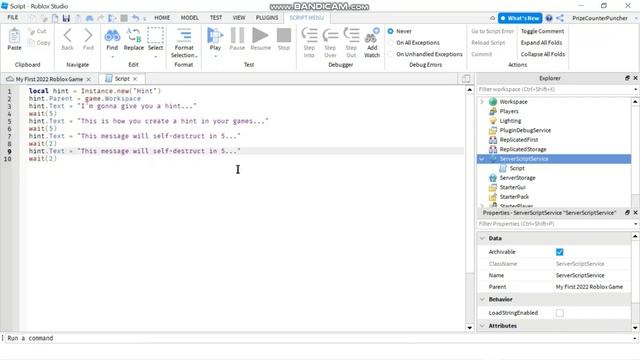Click the script editor scroll-down arrow
The image size is (640, 360).
tap(470, 327)
